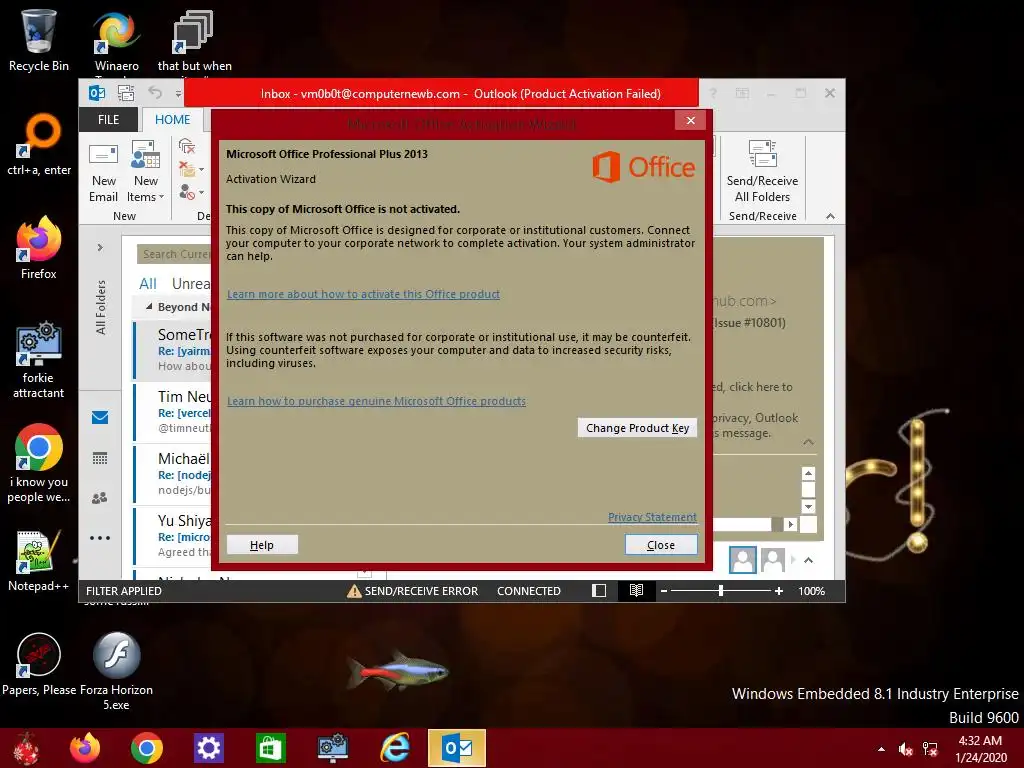Click the Undo arrow in quick access toolbar
Image resolution: width=1024 pixels, height=768 pixels.
point(155,93)
